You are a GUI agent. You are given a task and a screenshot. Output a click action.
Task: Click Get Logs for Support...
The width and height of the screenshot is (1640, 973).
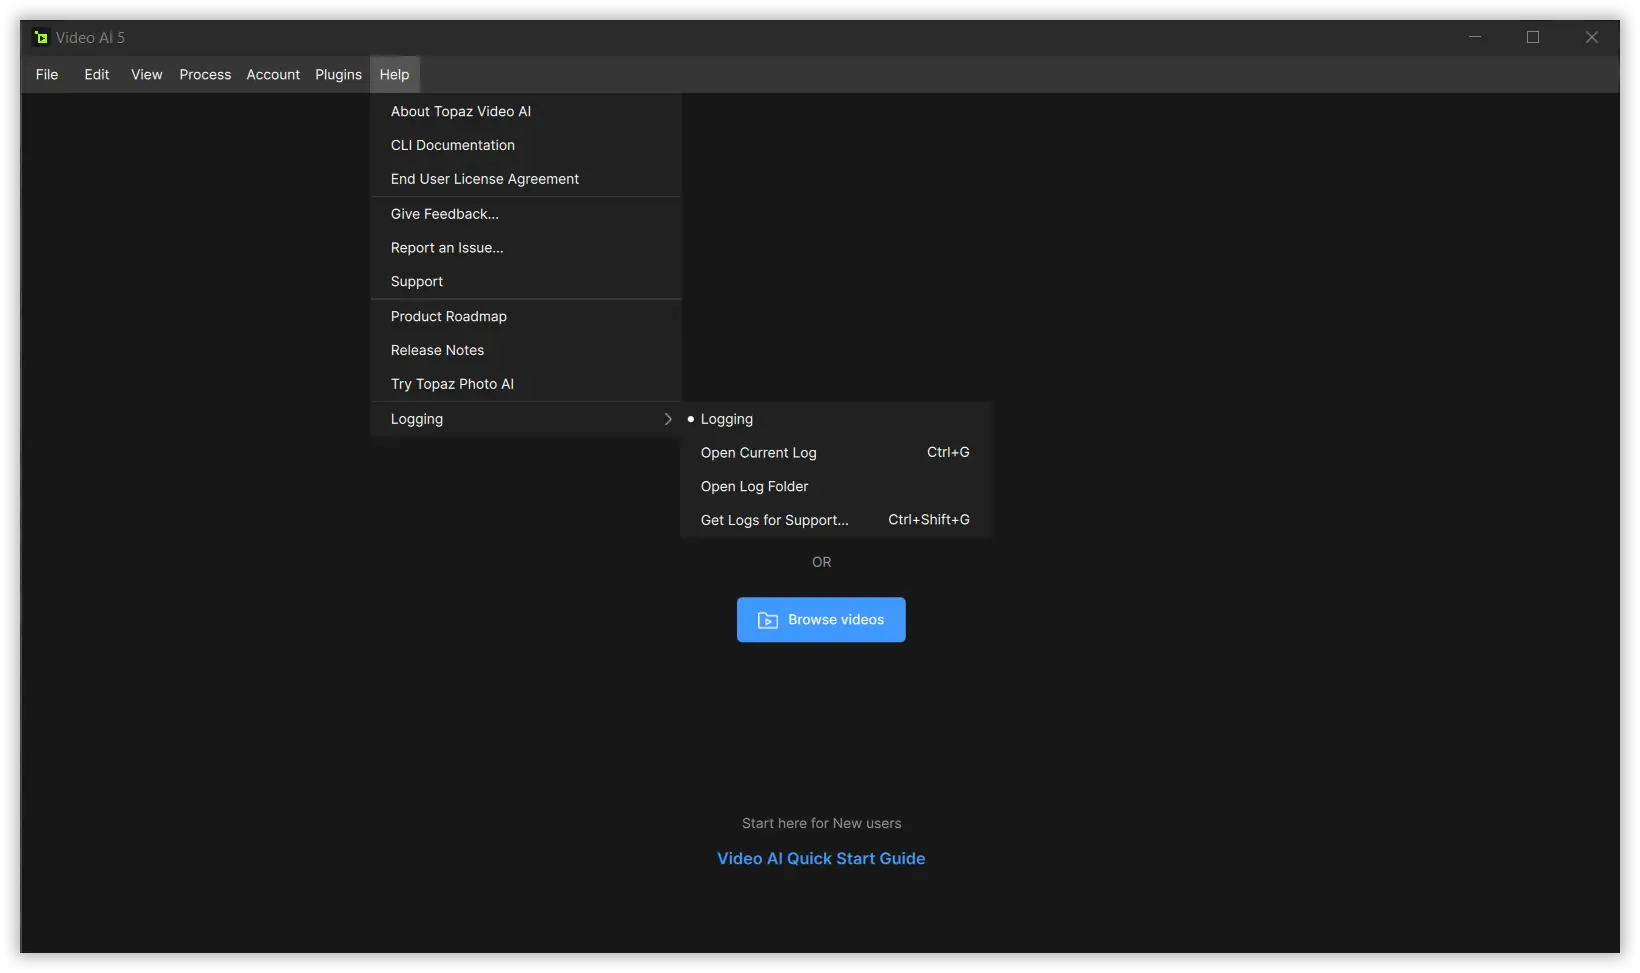click(x=836, y=520)
